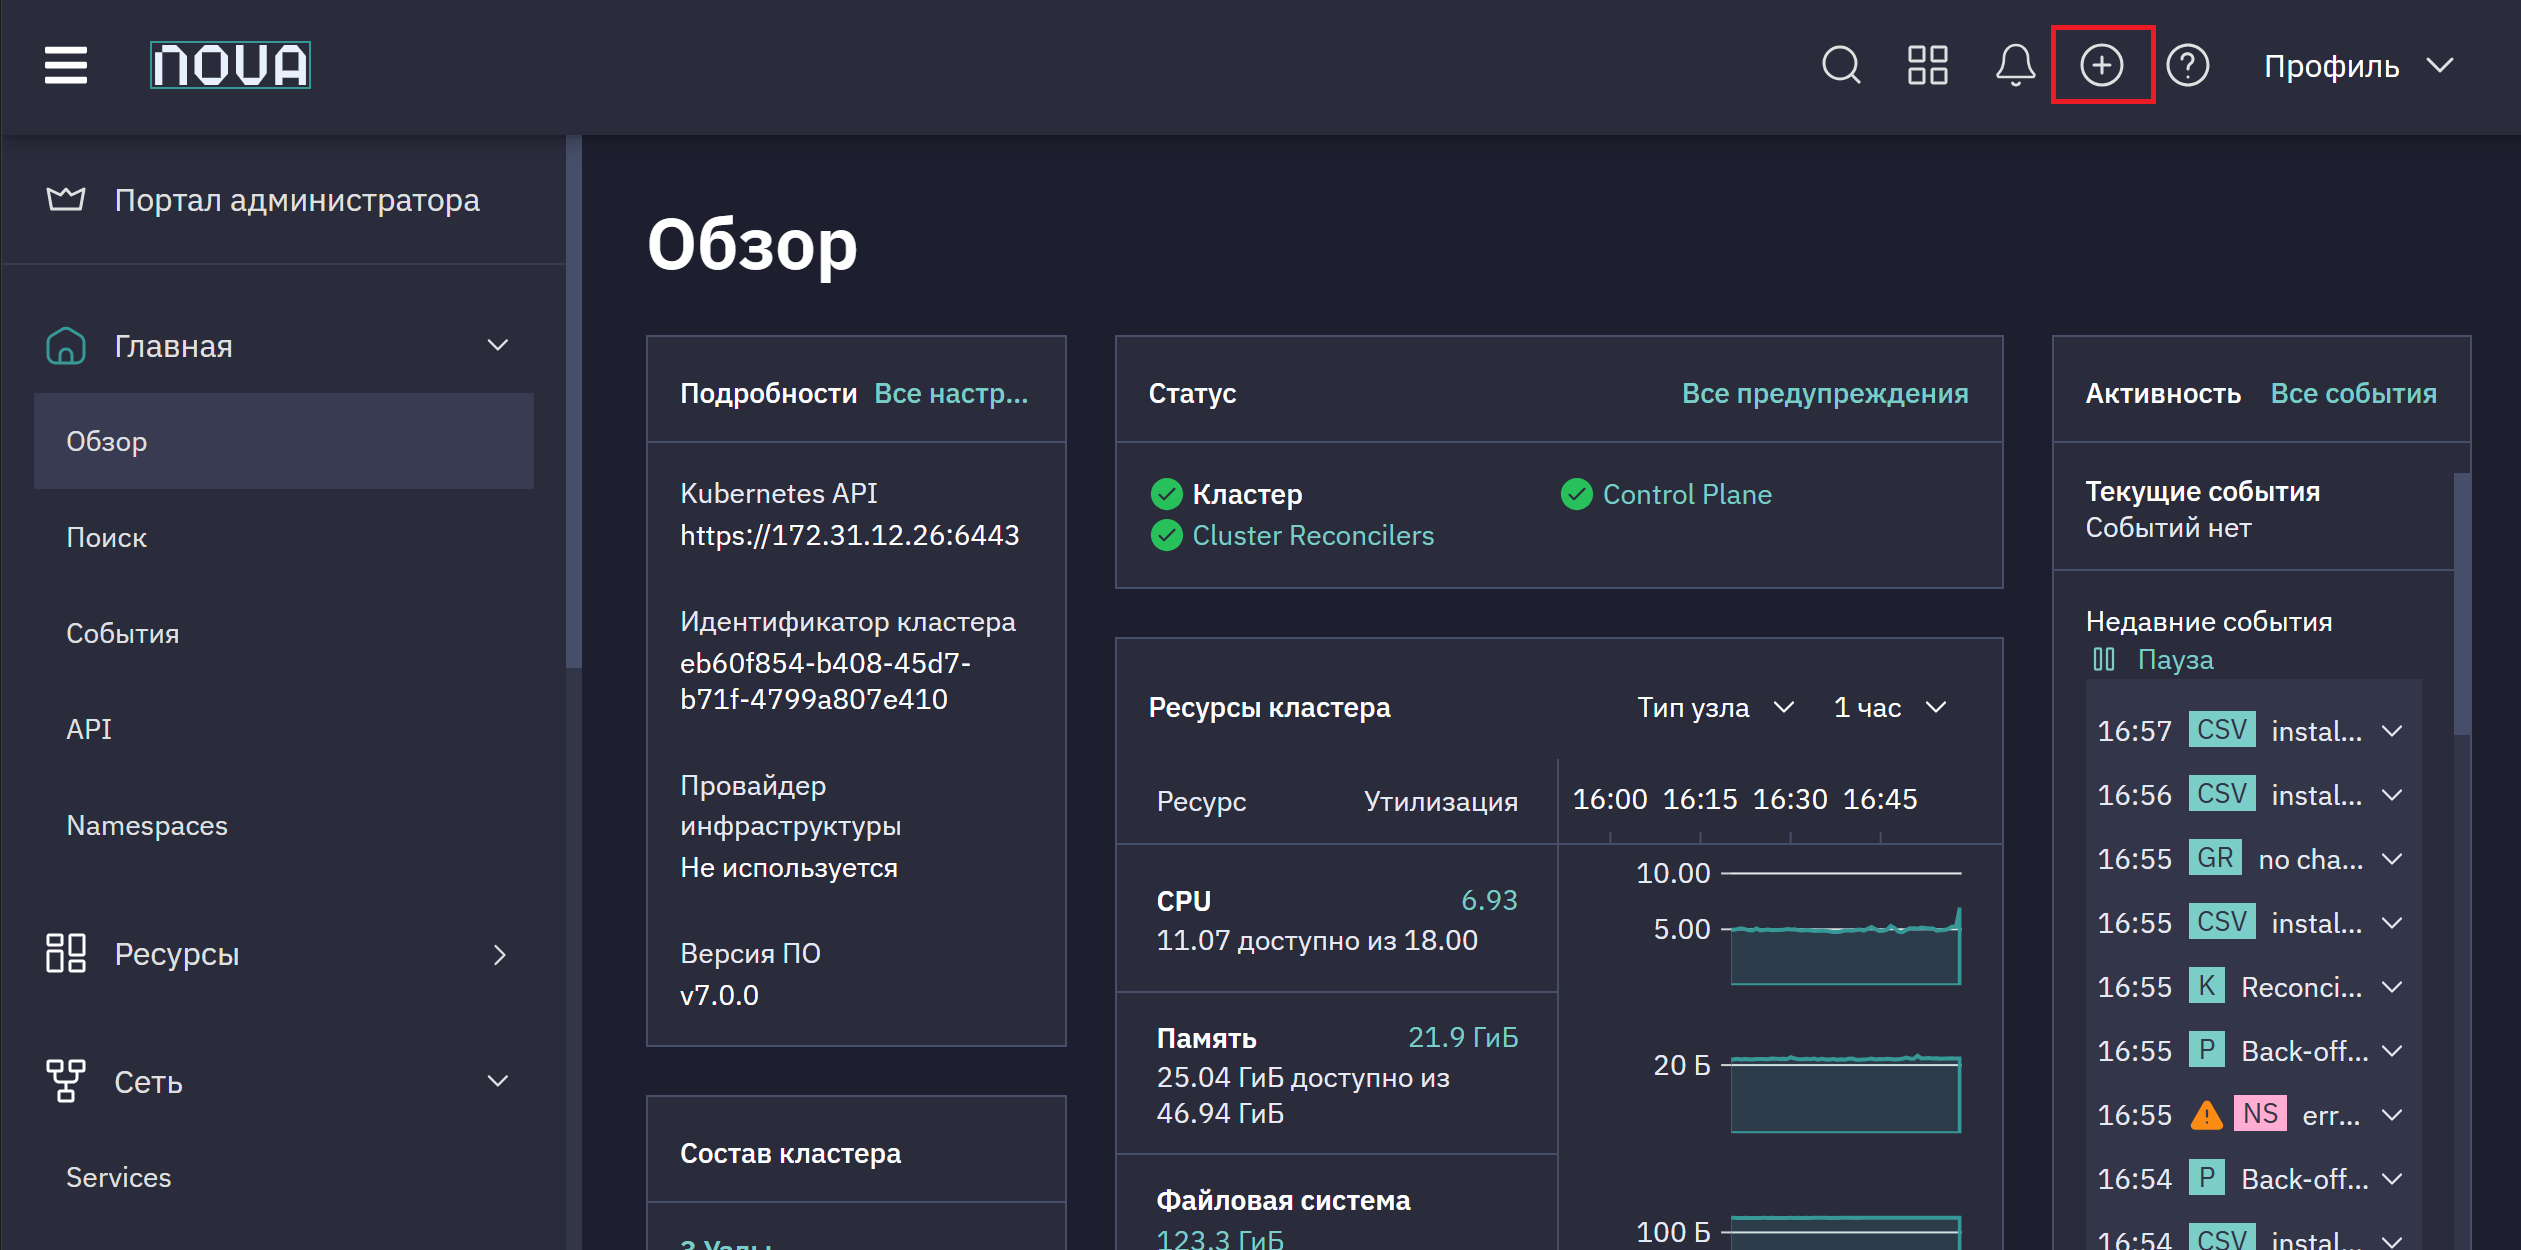Click the Control Plane status link

[x=1687, y=494]
